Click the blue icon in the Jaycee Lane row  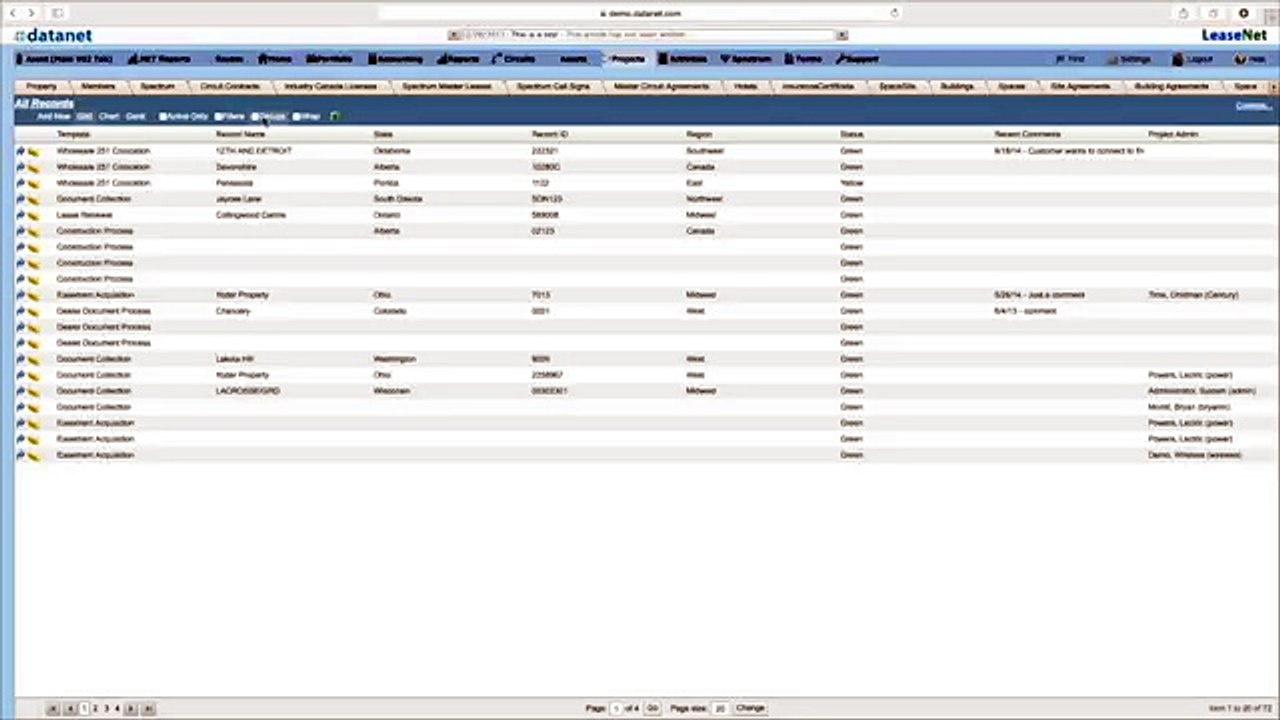click(x=20, y=199)
